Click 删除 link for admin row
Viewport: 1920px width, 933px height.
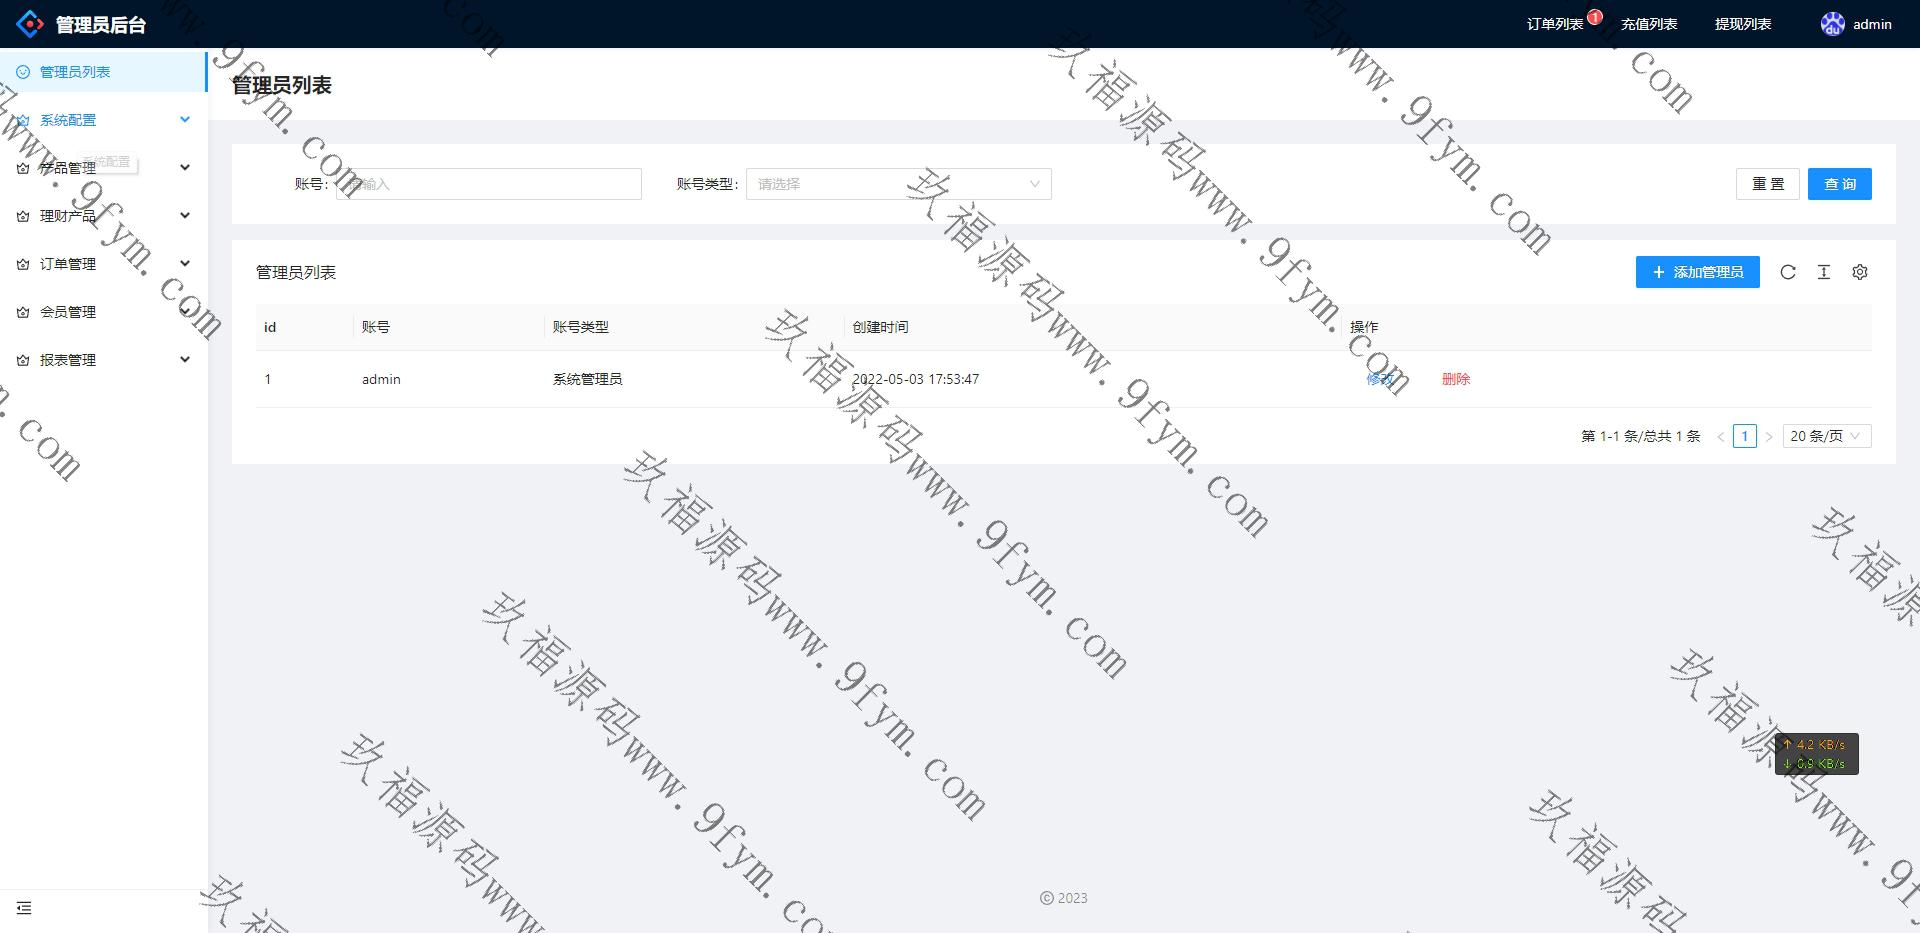coord(1456,379)
